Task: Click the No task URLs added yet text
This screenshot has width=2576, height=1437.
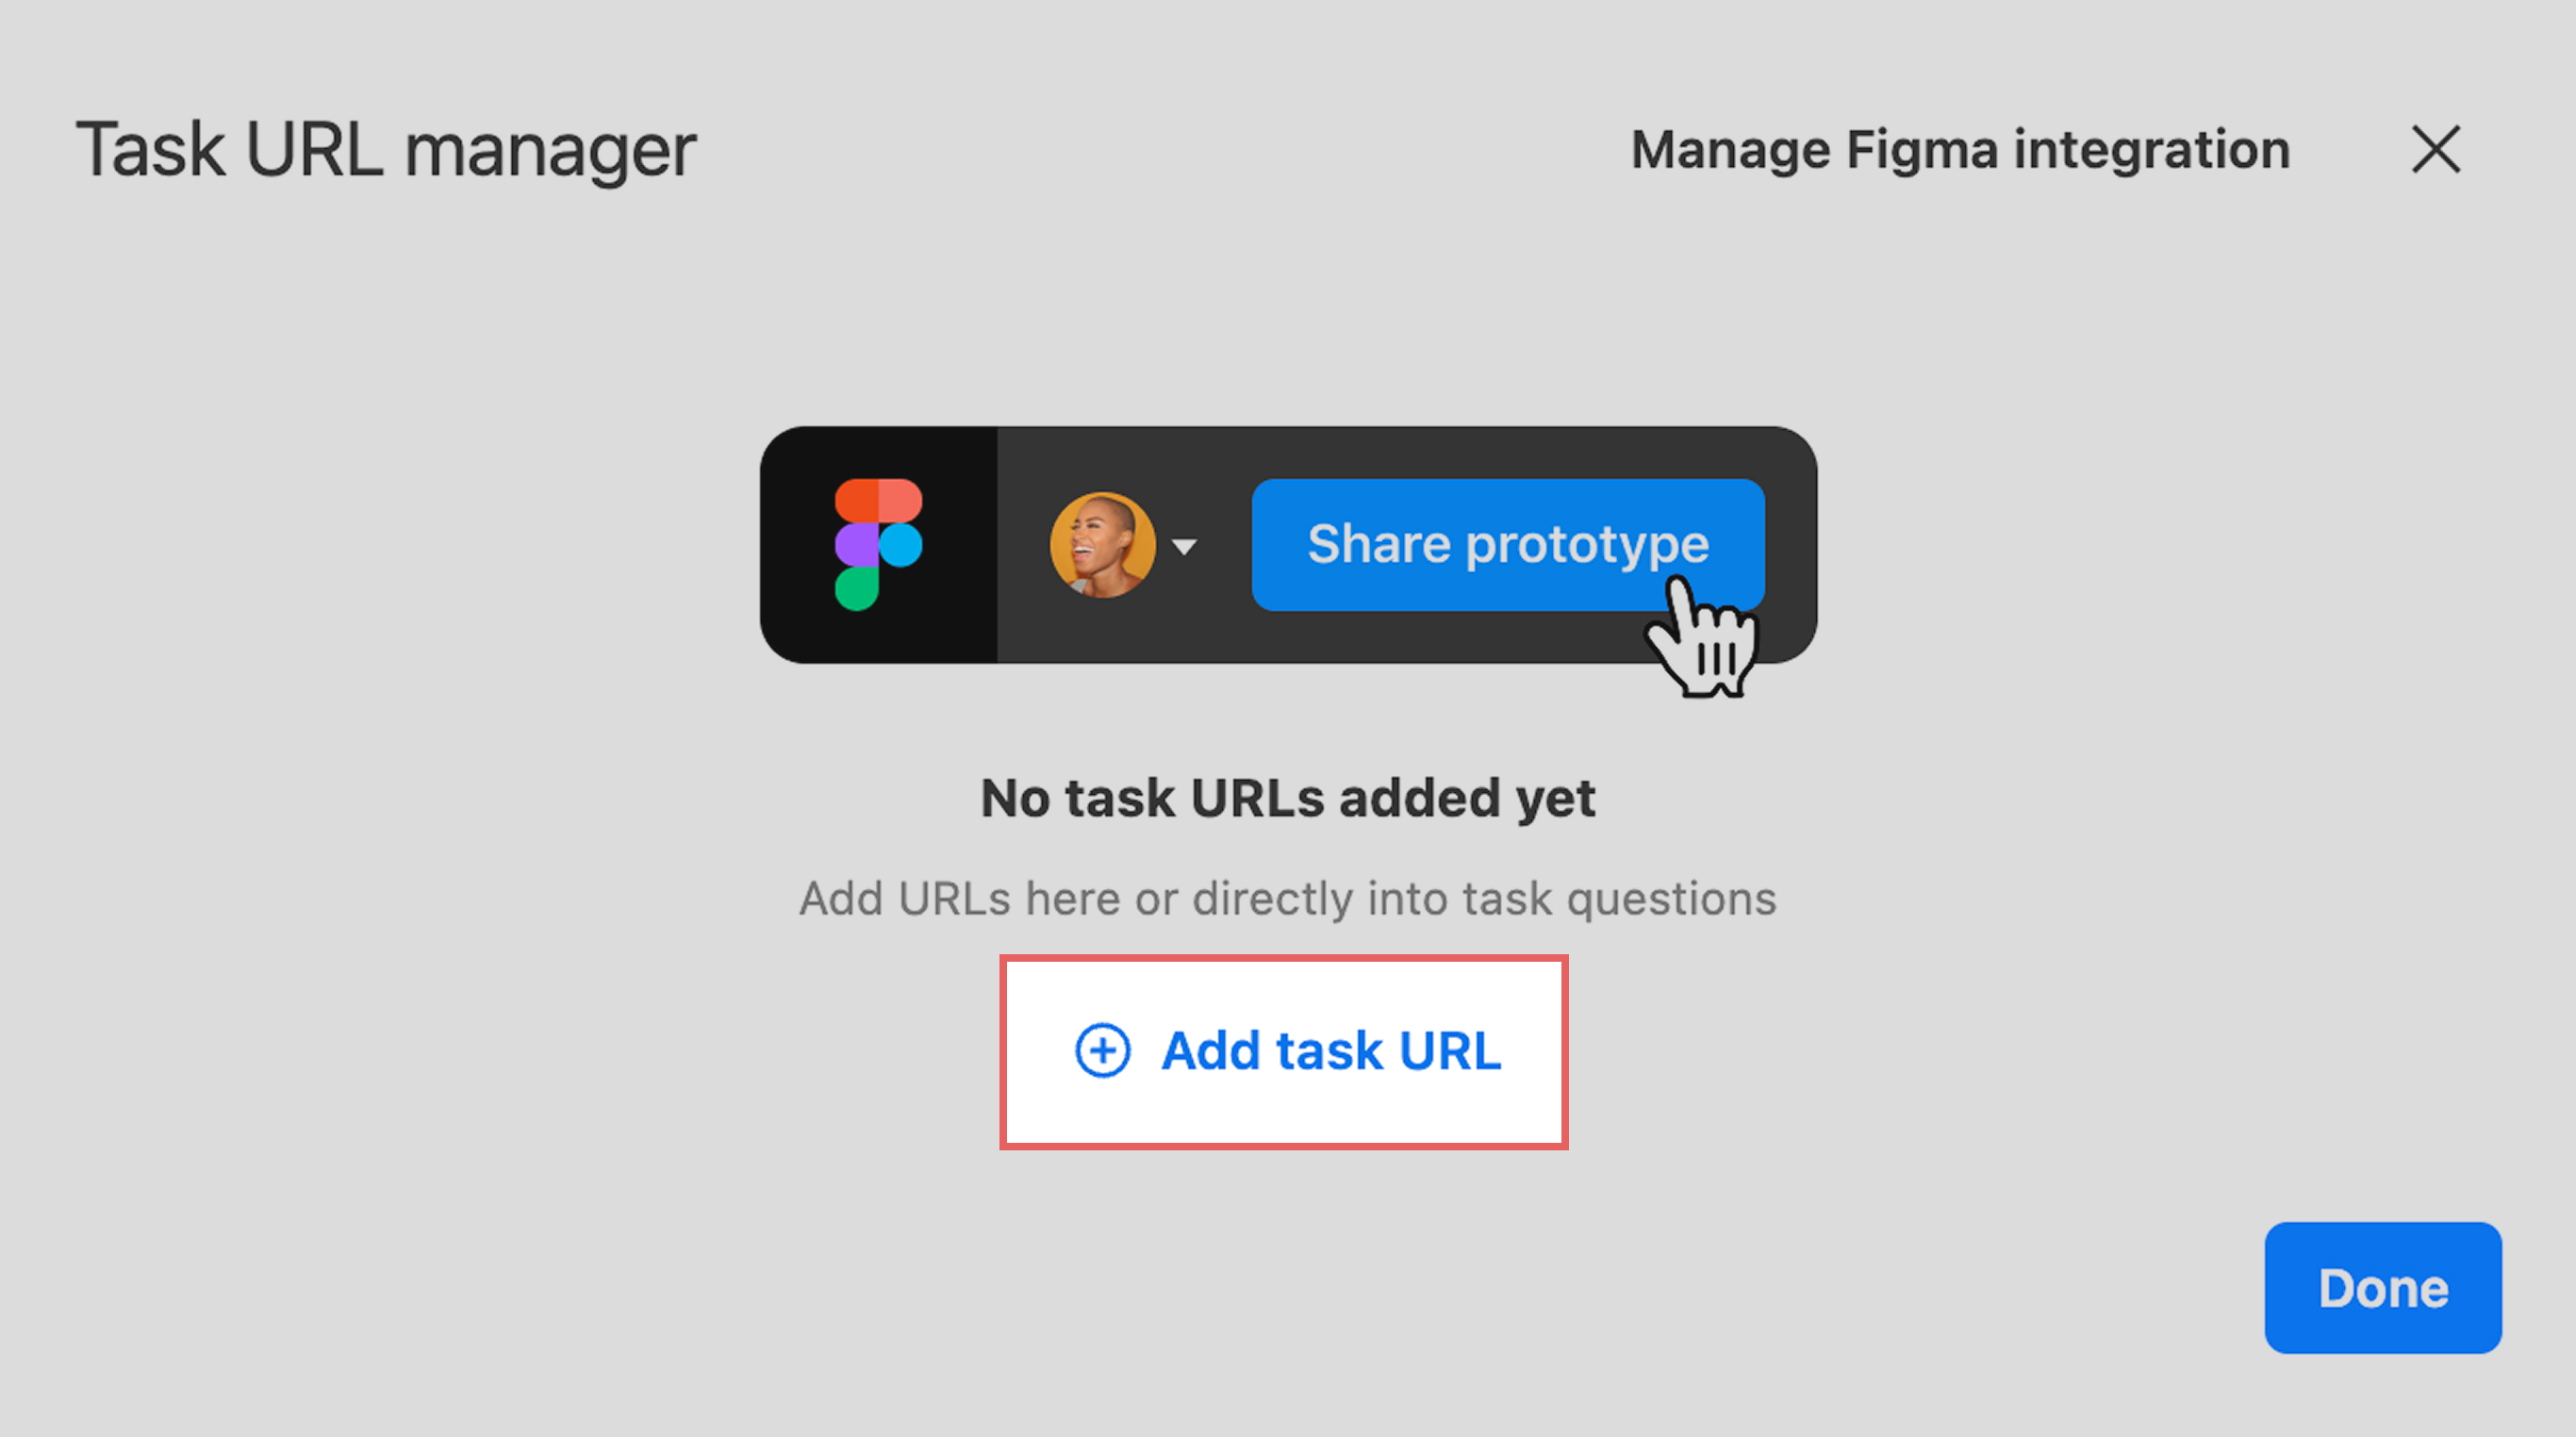Action: 1287,798
